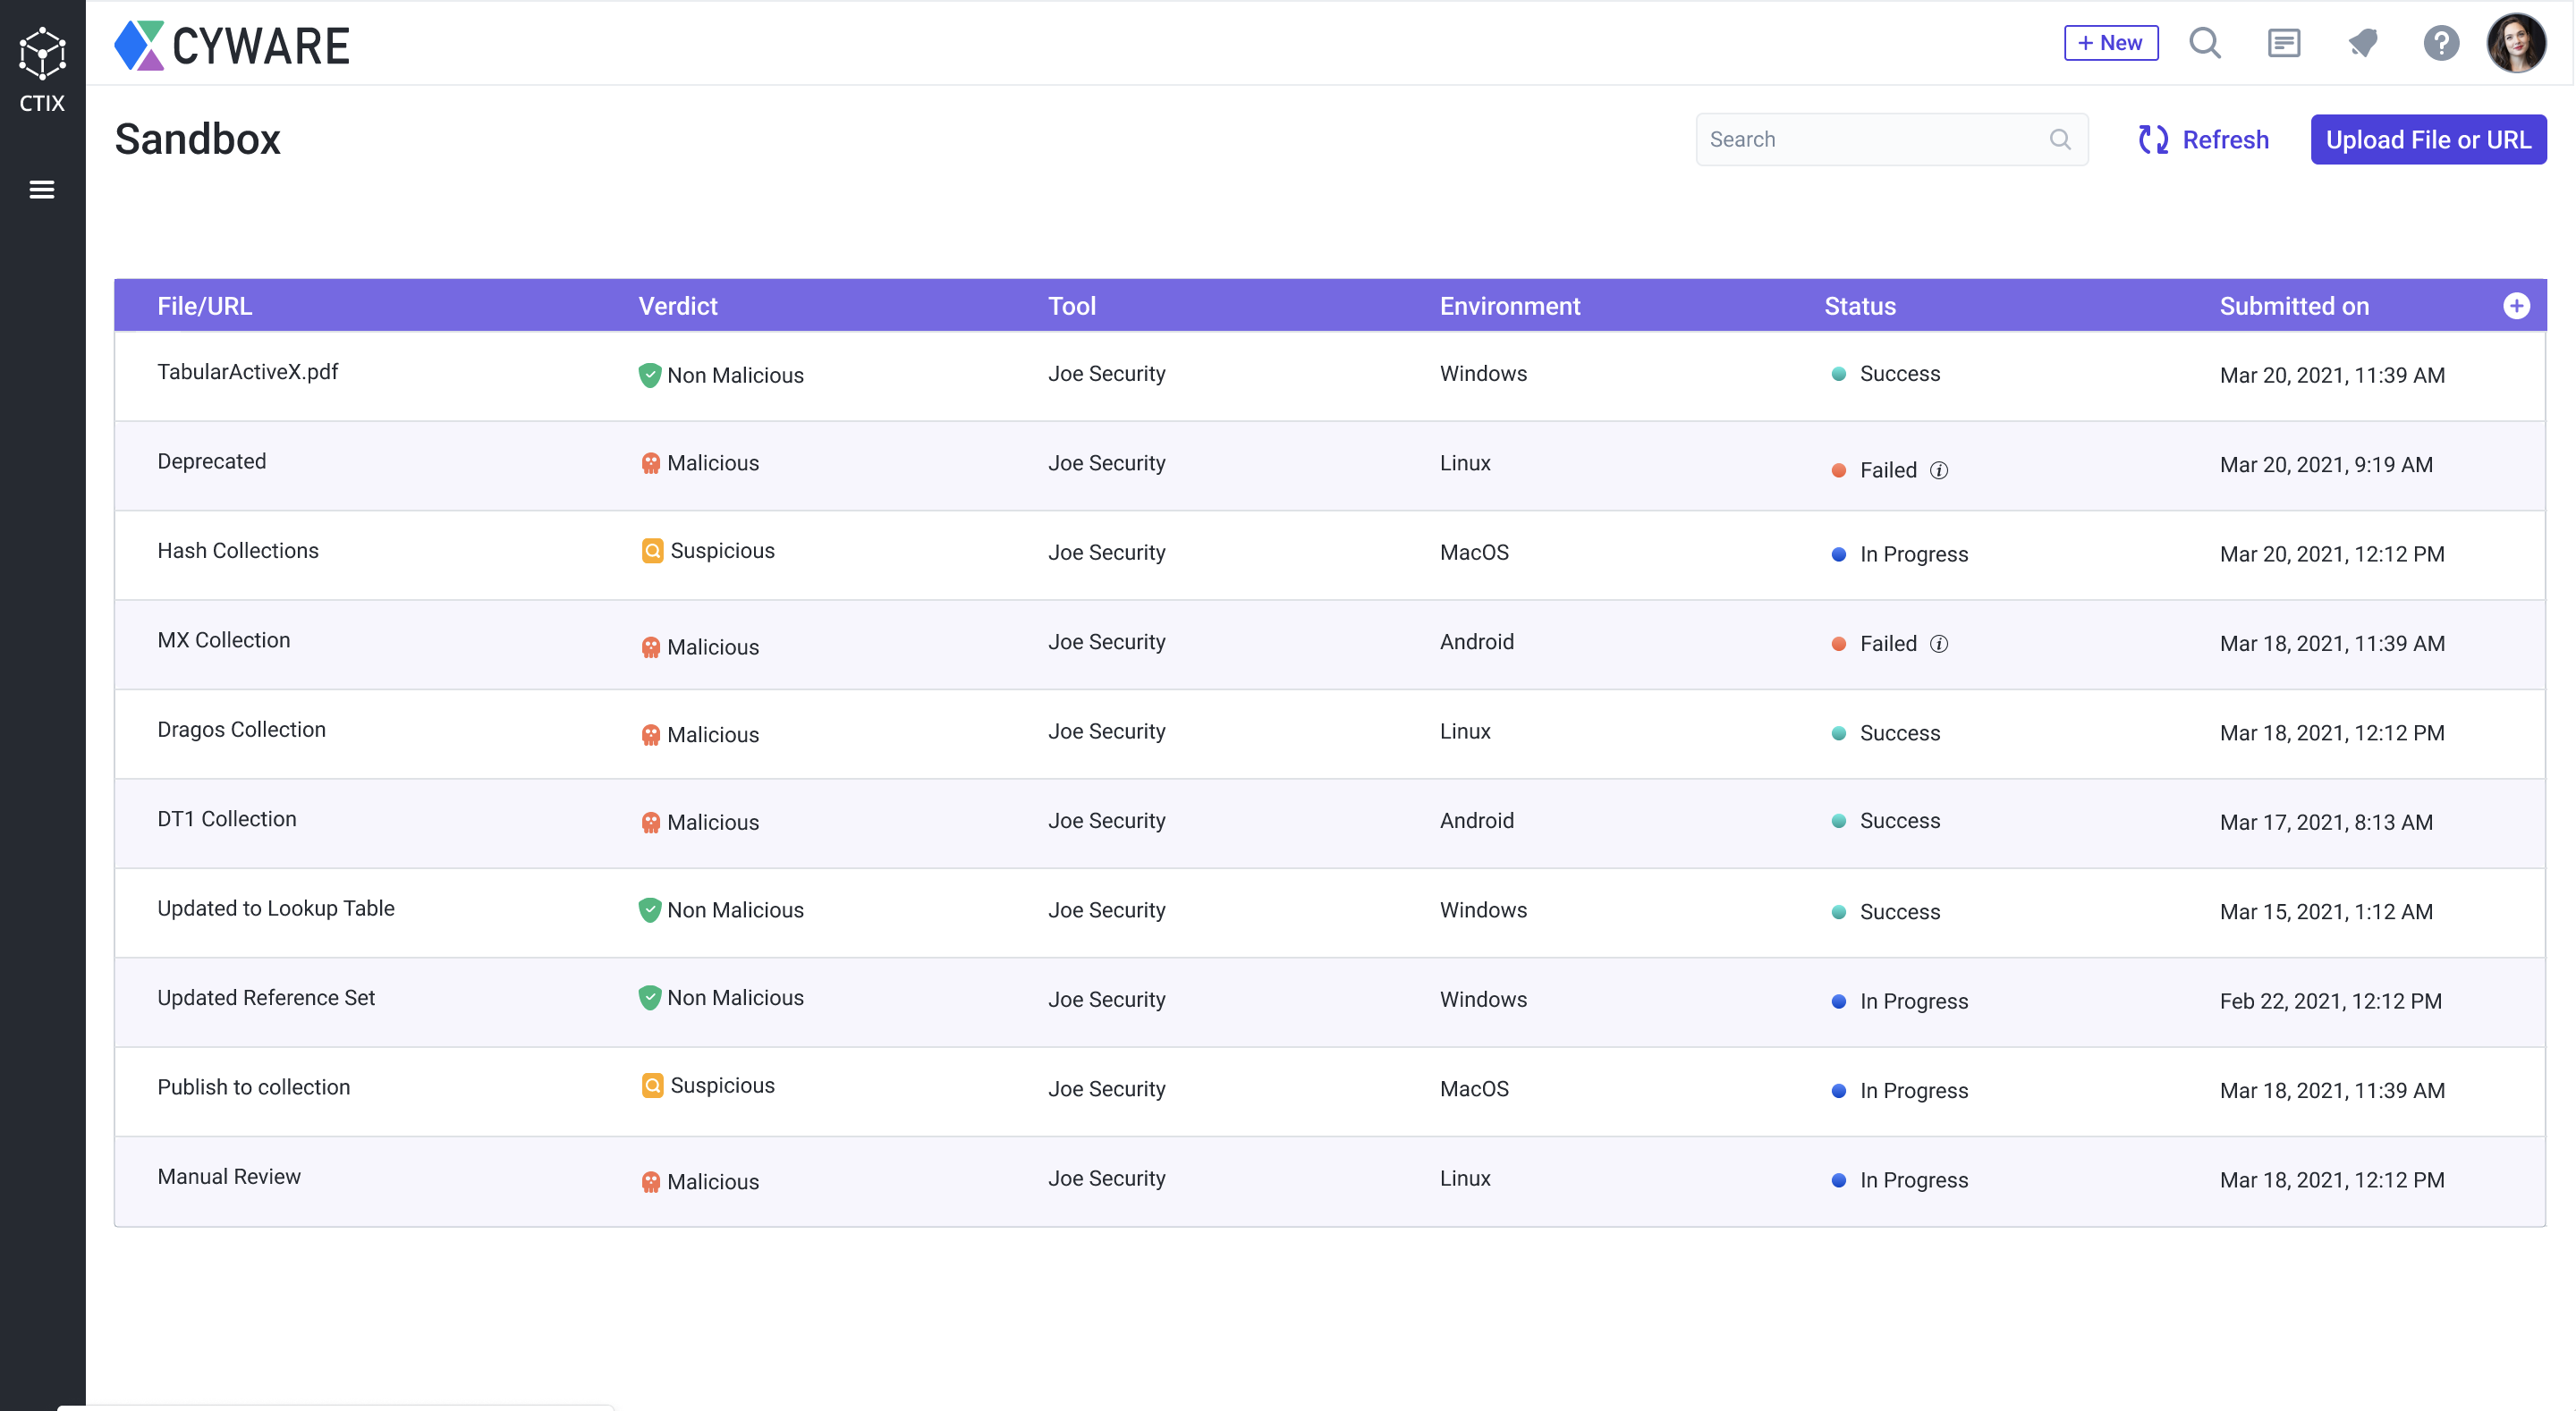Open the user profile avatar
Screen dimensions: 2576x1411
pyautogui.click(x=2516, y=43)
